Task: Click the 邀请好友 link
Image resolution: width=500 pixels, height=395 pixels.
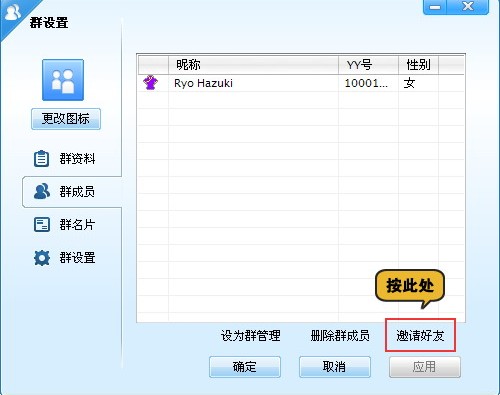Action: point(420,336)
